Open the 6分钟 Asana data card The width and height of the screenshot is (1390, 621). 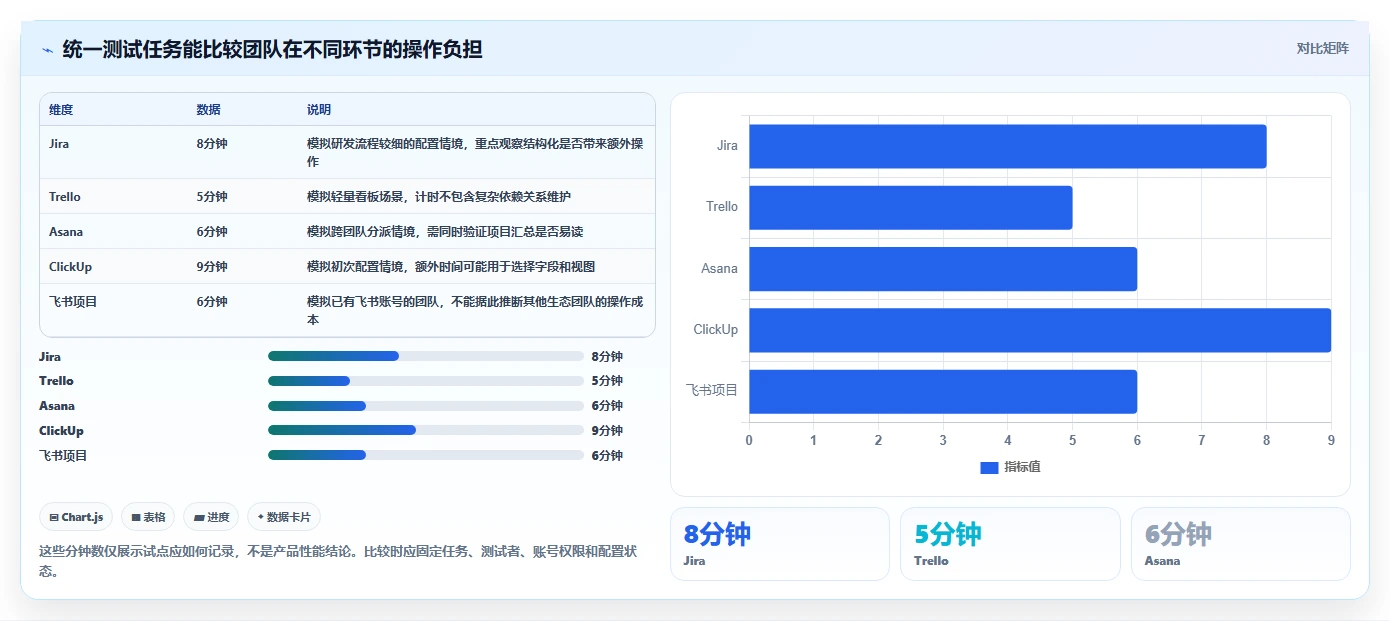click(x=1241, y=544)
